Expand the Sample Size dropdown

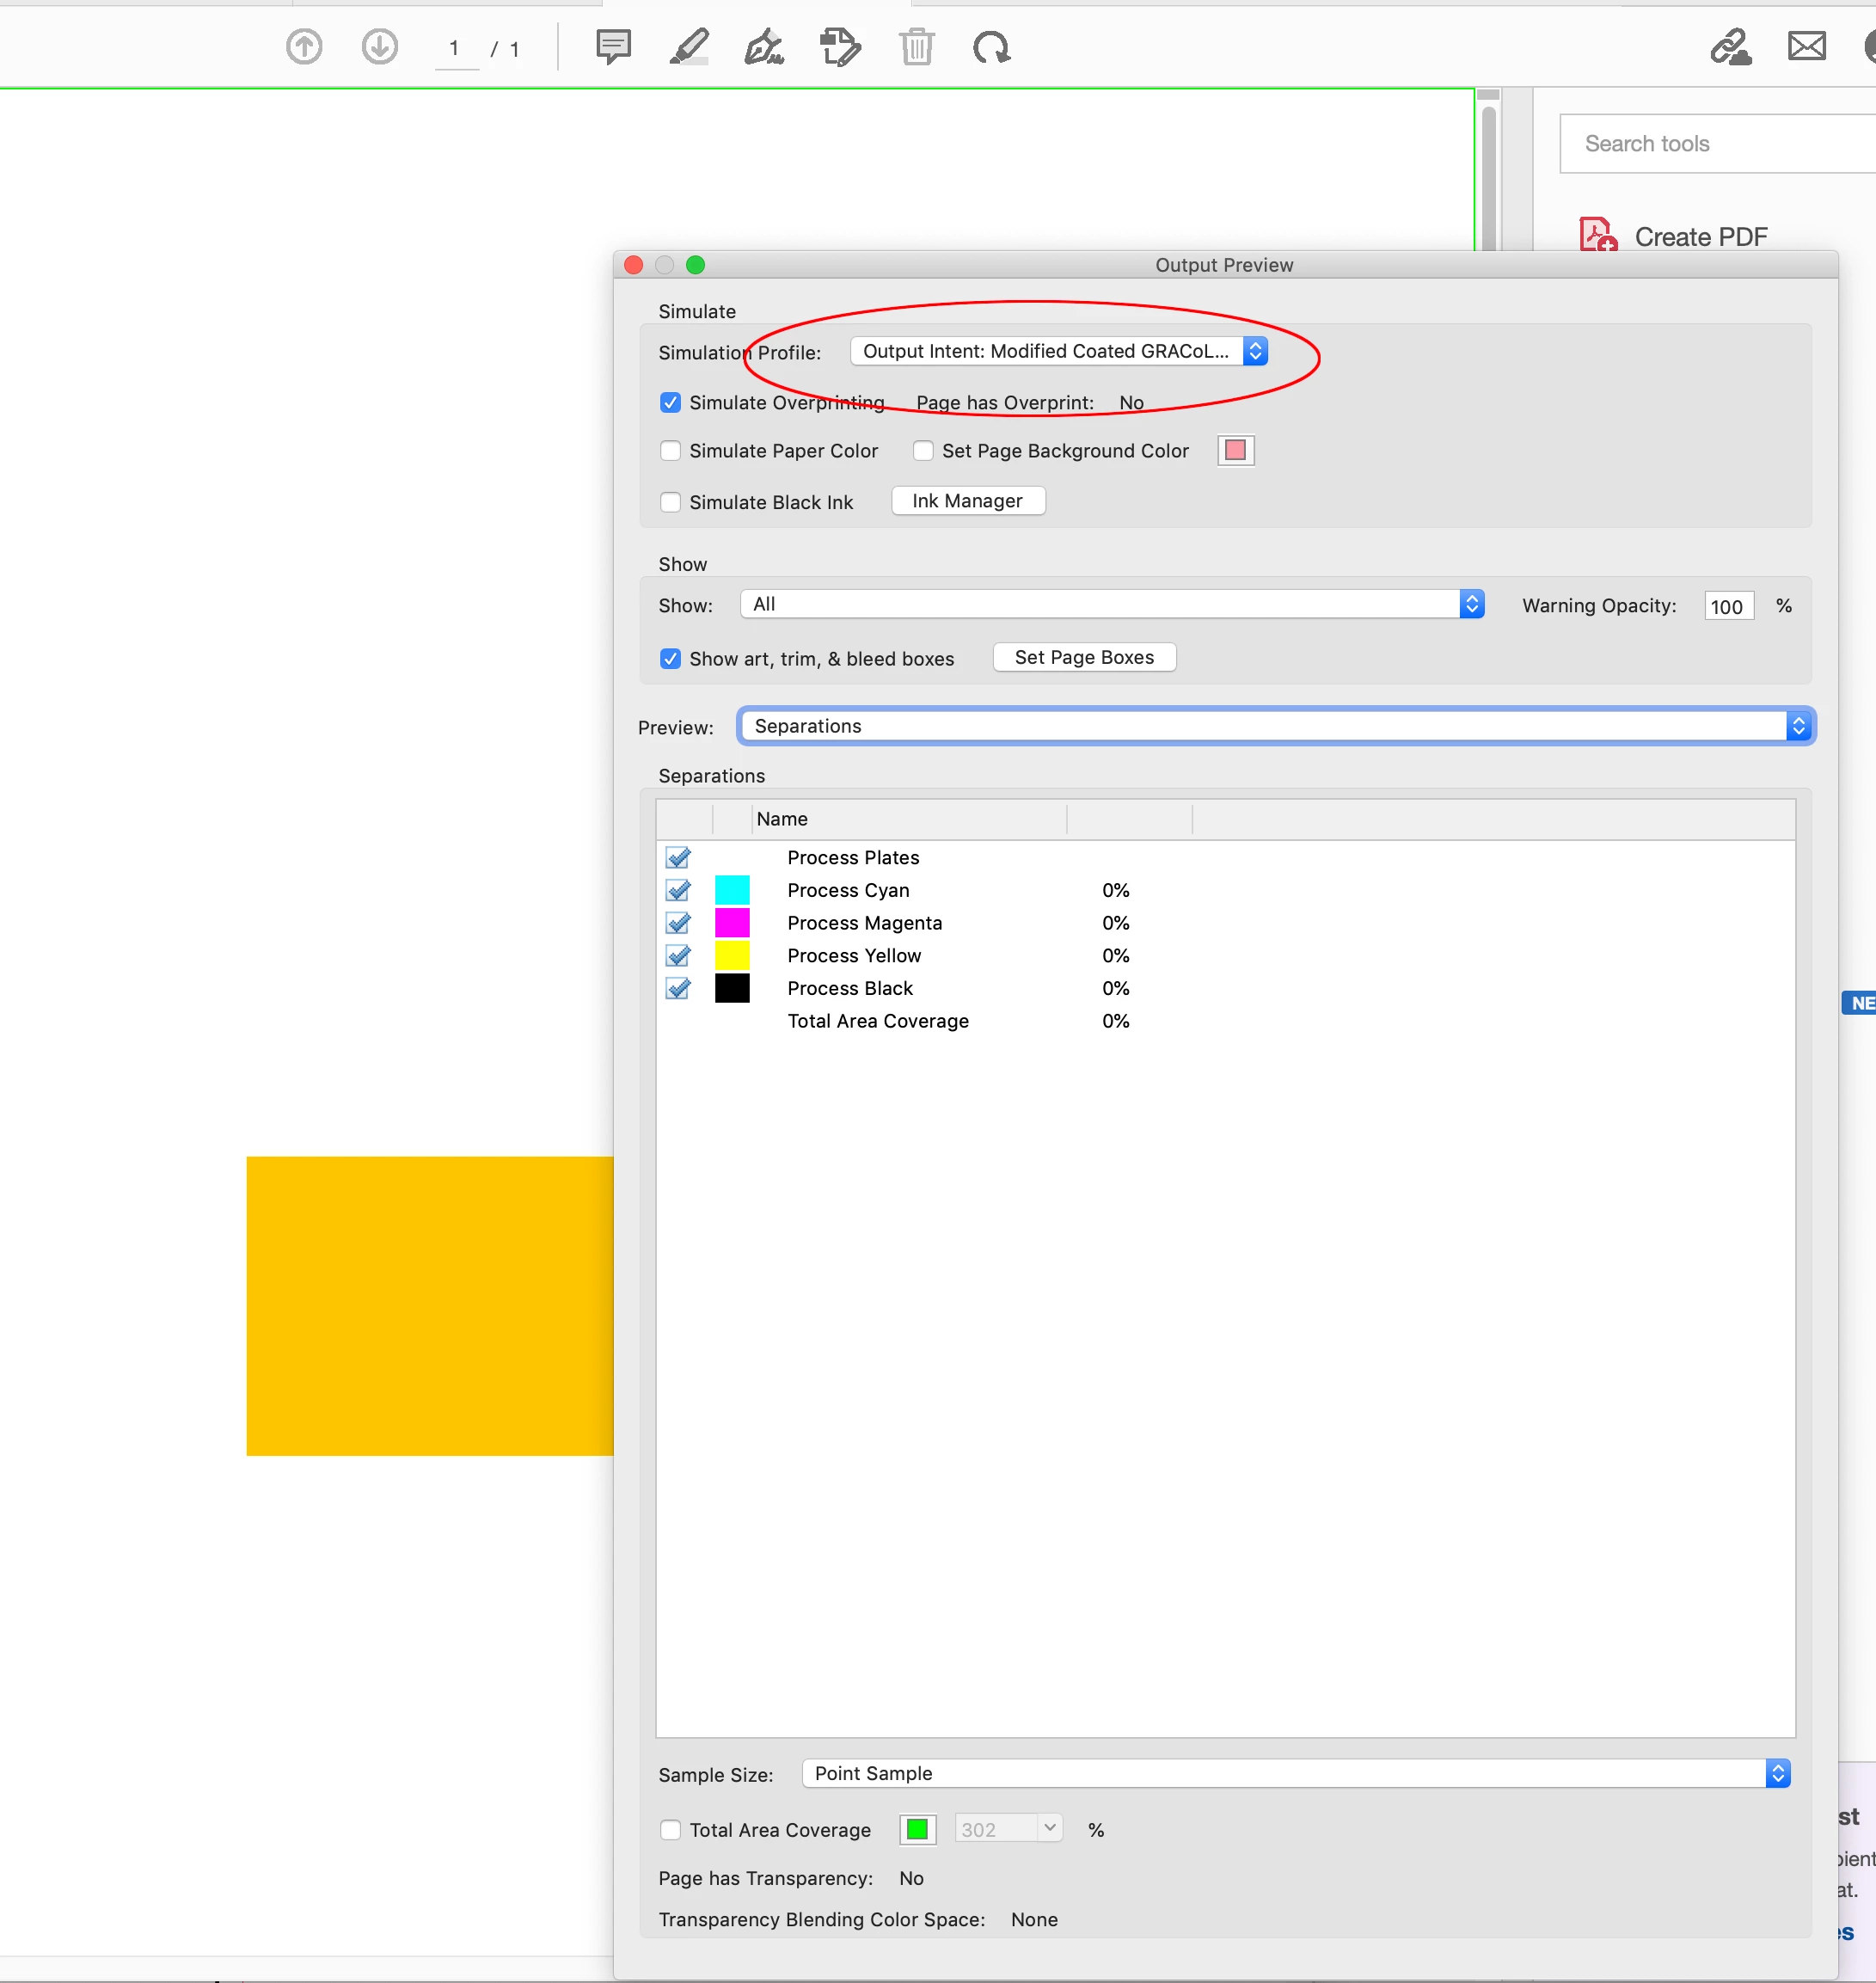[1295, 1773]
